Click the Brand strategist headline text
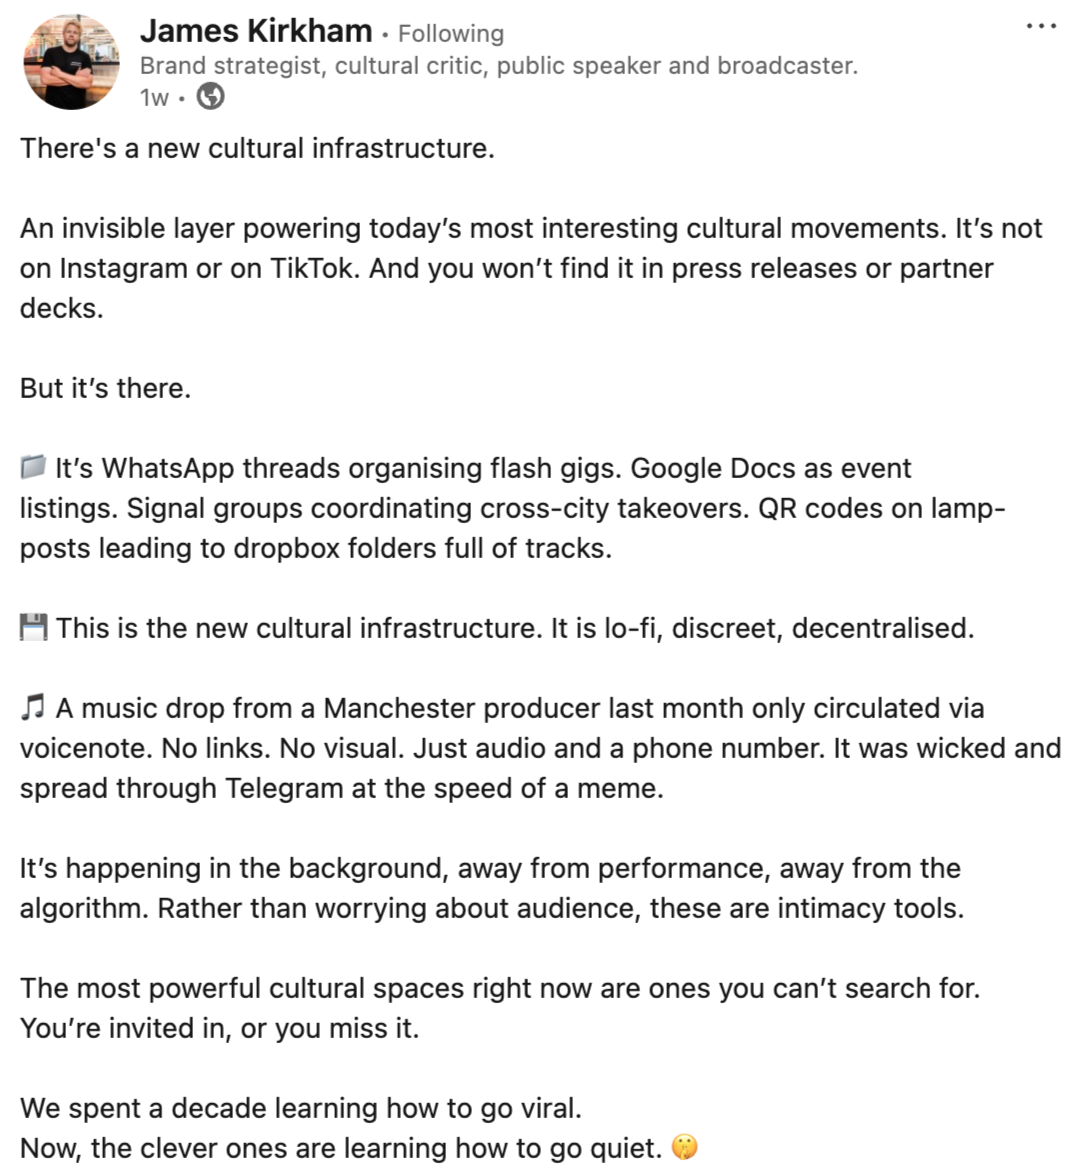This screenshot has width=1083, height=1173. coord(498,66)
